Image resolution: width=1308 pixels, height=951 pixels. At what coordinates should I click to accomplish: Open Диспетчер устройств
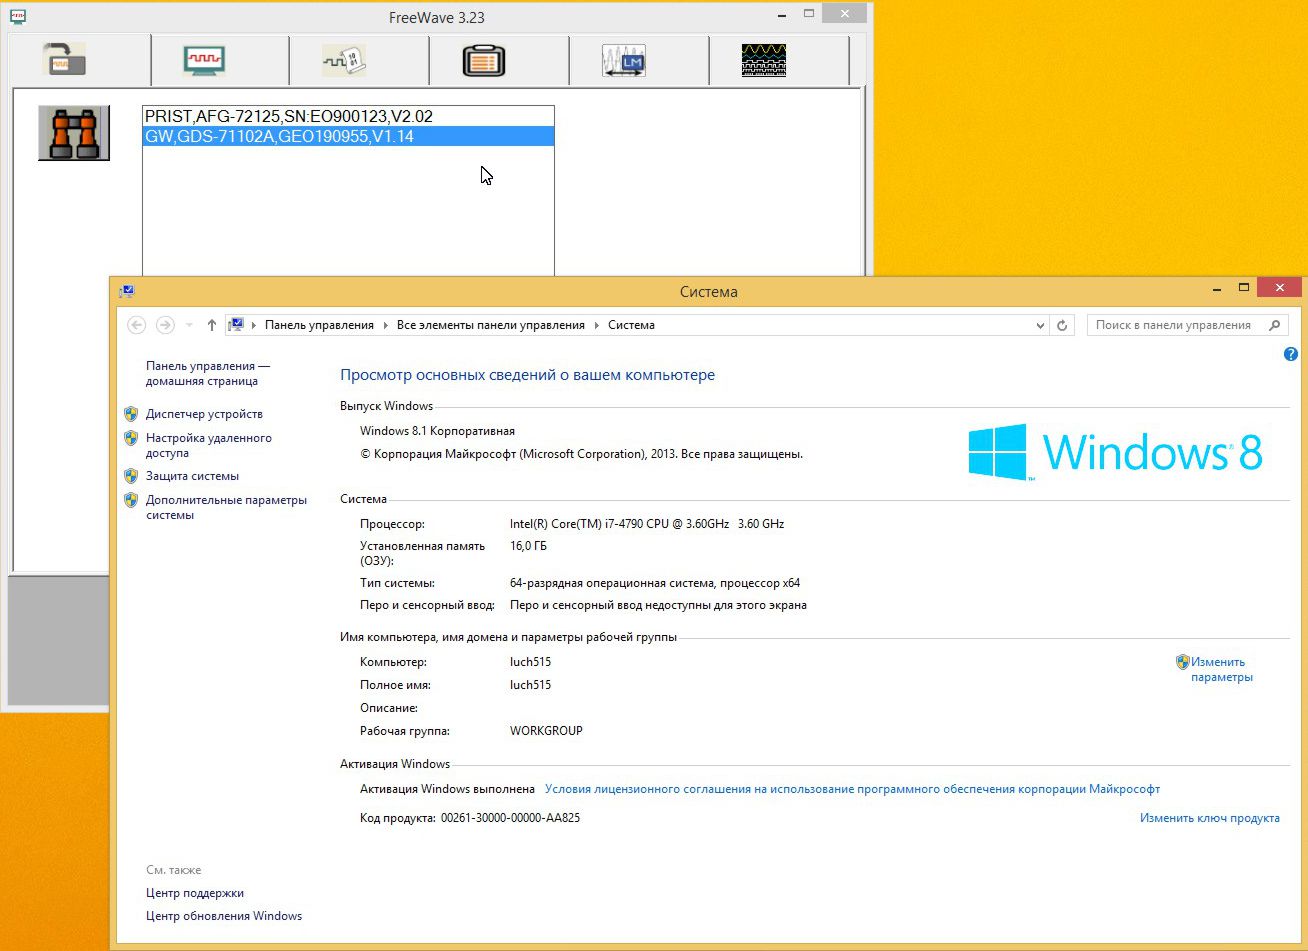pyautogui.click(x=204, y=414)
